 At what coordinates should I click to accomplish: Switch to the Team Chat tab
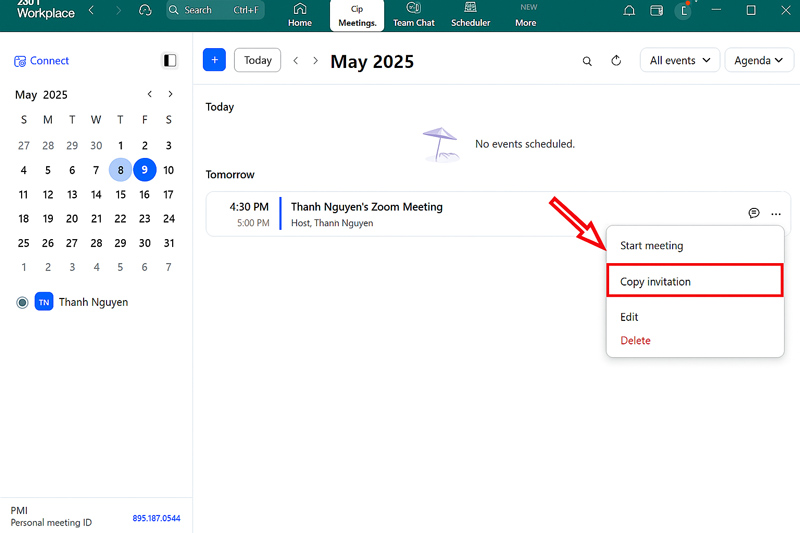coord(413,15)
